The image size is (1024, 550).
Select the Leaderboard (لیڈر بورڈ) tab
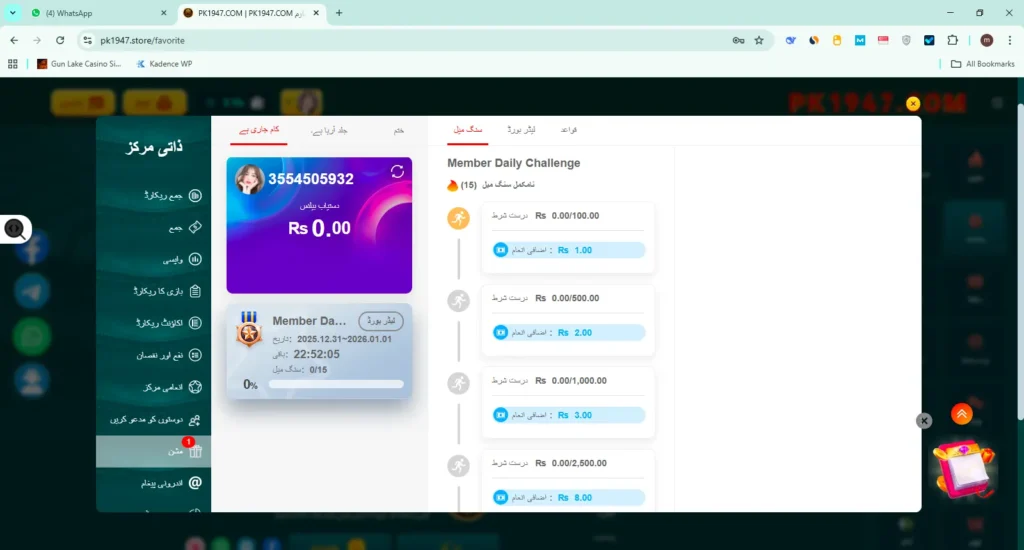click(521, 130)
